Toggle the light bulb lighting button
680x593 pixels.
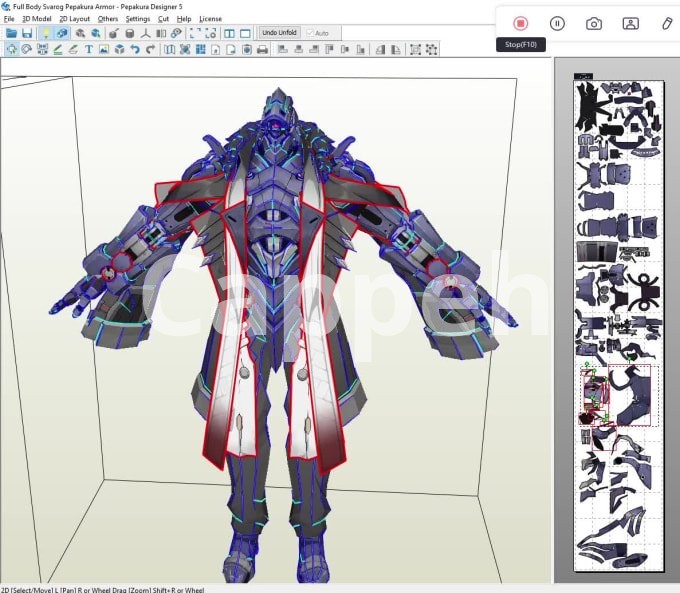[45, 33]
